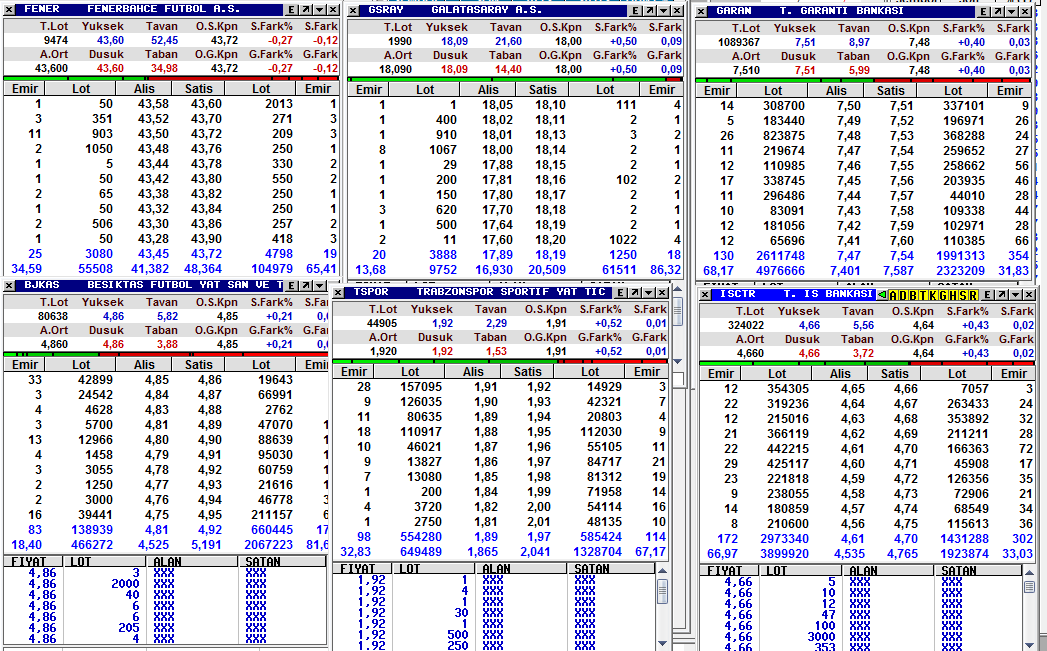The image size is (1047, 651).
Task: Open the dropdown arrow in GARAN title bar
Action: pyautogui.click(x=1012, y=11)
